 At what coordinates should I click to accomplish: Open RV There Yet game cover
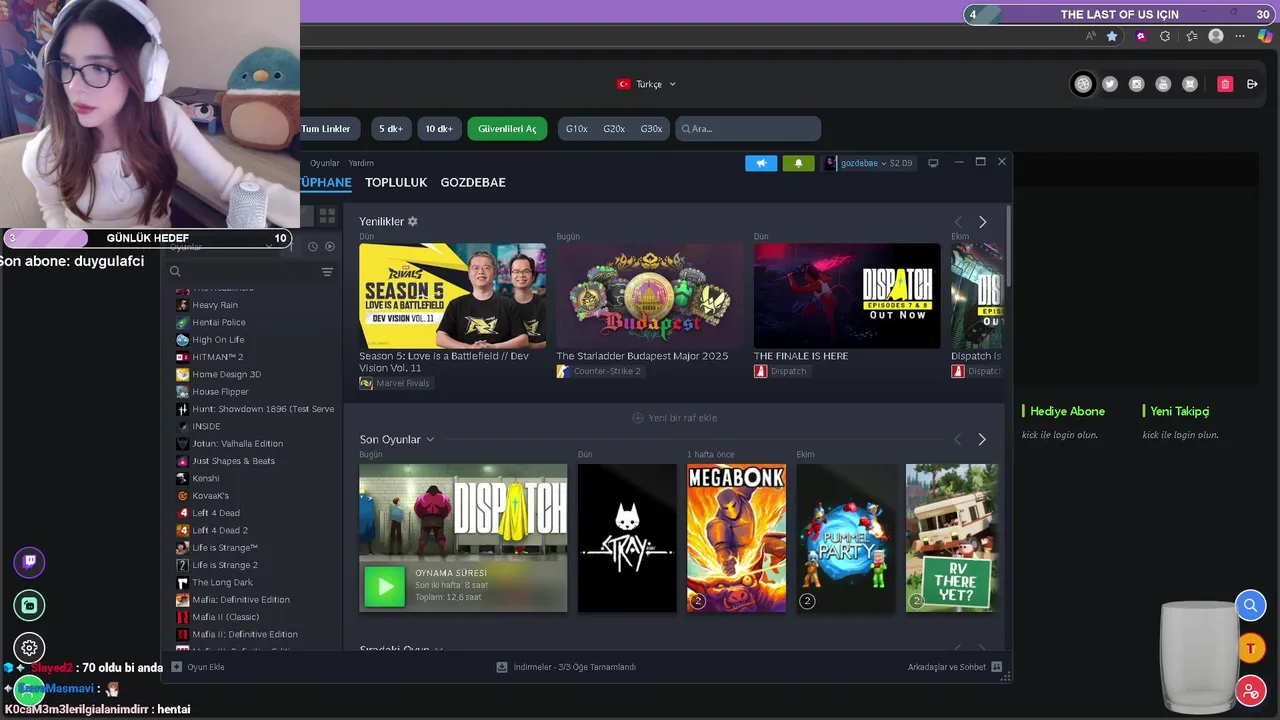click(951, 538)
